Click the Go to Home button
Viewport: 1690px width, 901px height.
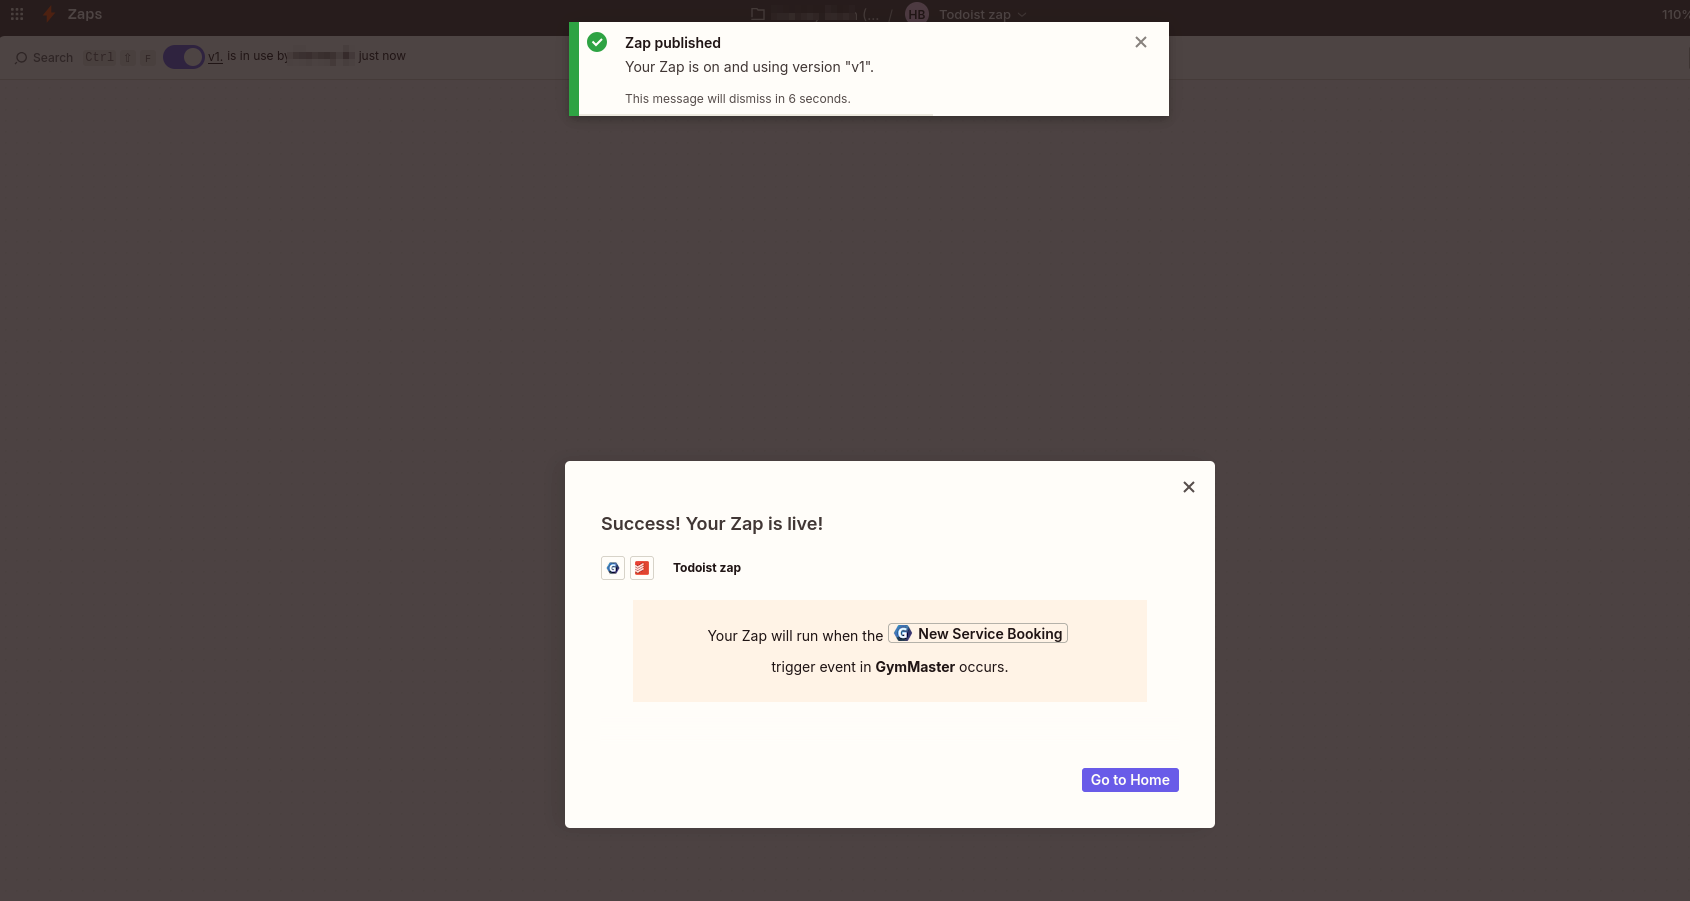point(1130,780)
